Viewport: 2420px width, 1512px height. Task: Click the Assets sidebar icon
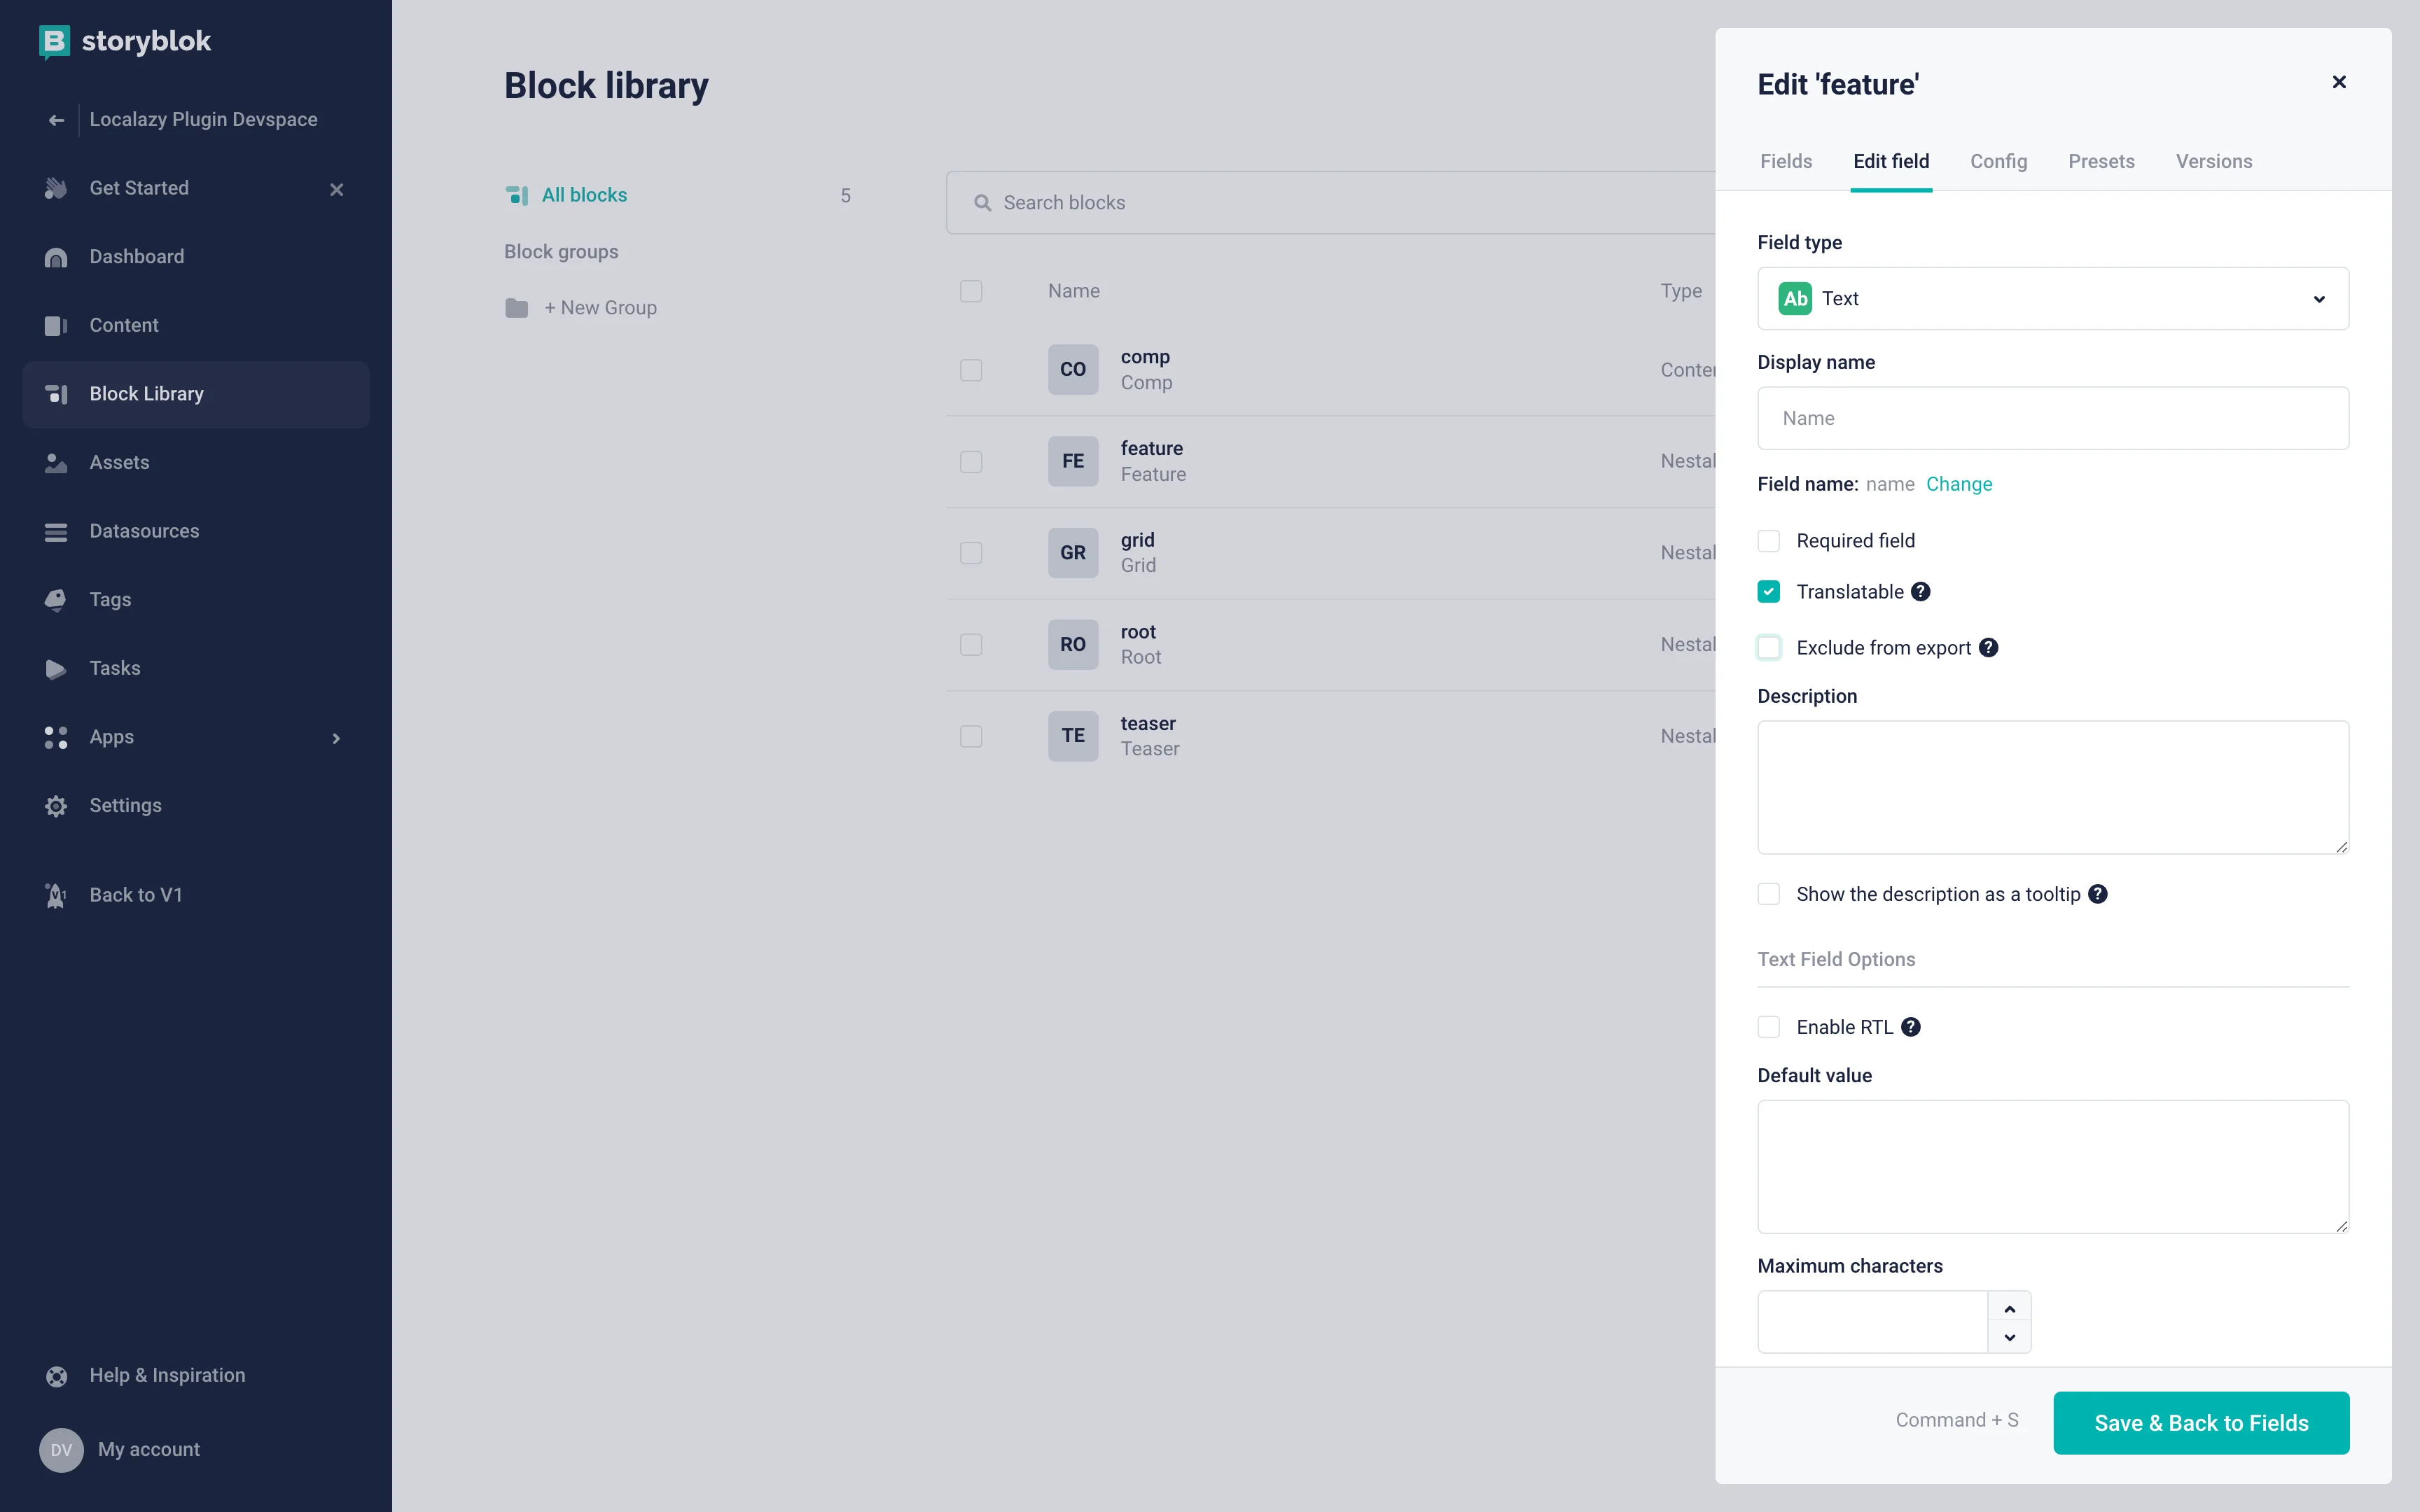coord(56,461)
